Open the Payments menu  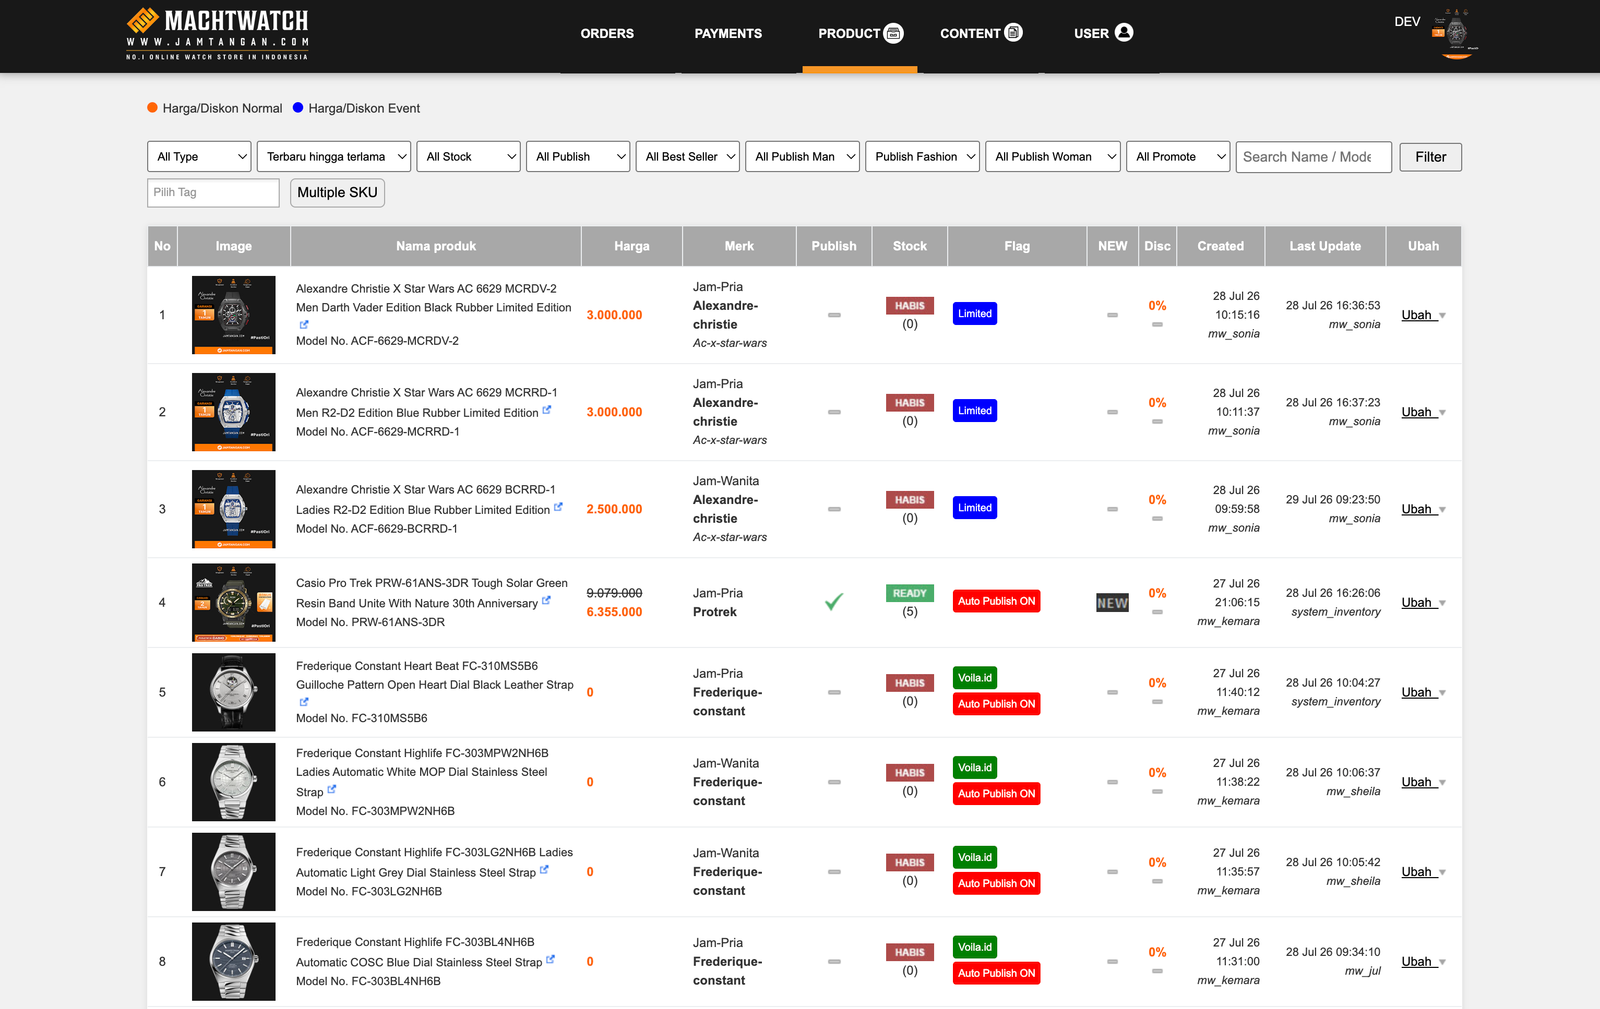(728, 33)
